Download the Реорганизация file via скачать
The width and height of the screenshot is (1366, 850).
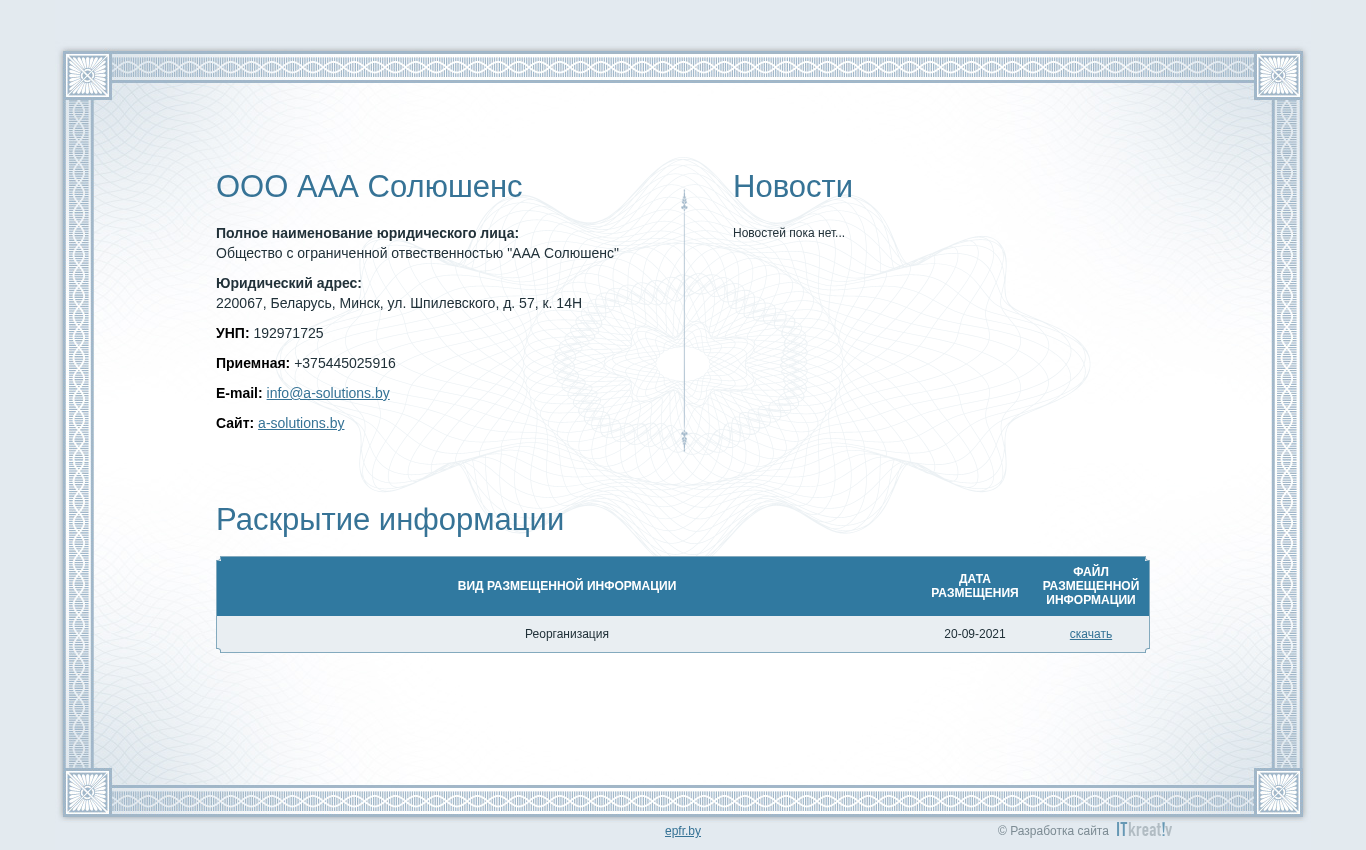pyautogui.click(x=1090, y=634)
